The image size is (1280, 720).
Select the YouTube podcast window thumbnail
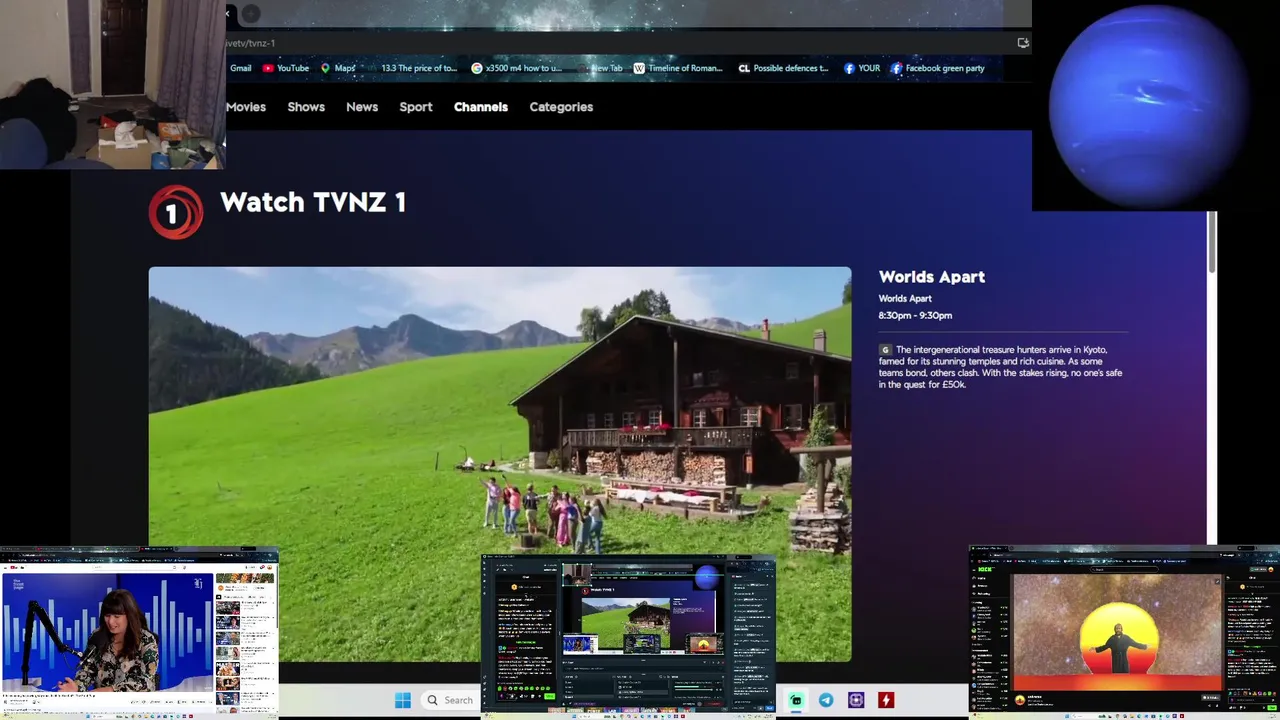(139, 632)
